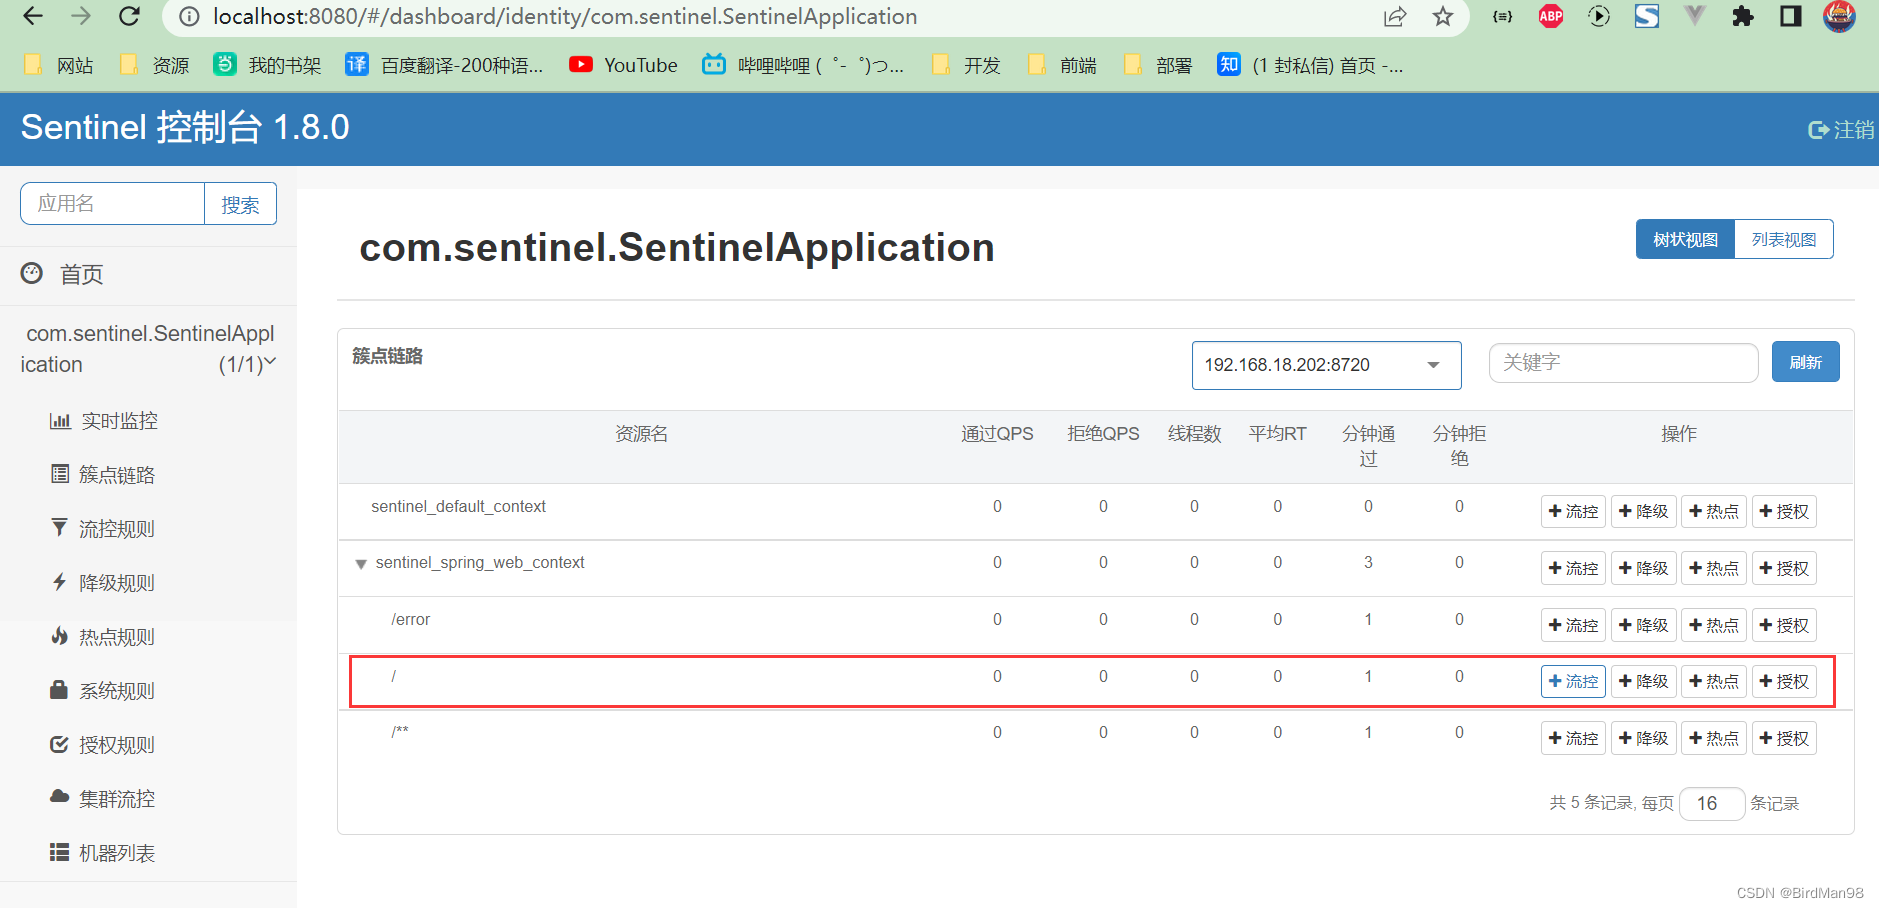This screenshot has width=1879, height=908.
Task: Switch to 树状视图 tree view
Action: pyautogui.click(x=1685, y=240)
